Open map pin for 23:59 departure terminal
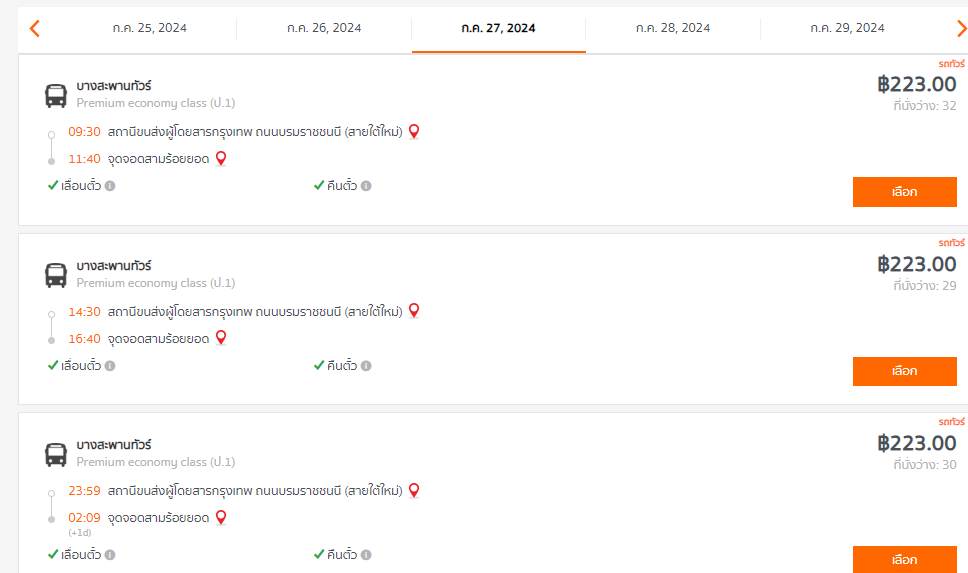 pos(414,490)
